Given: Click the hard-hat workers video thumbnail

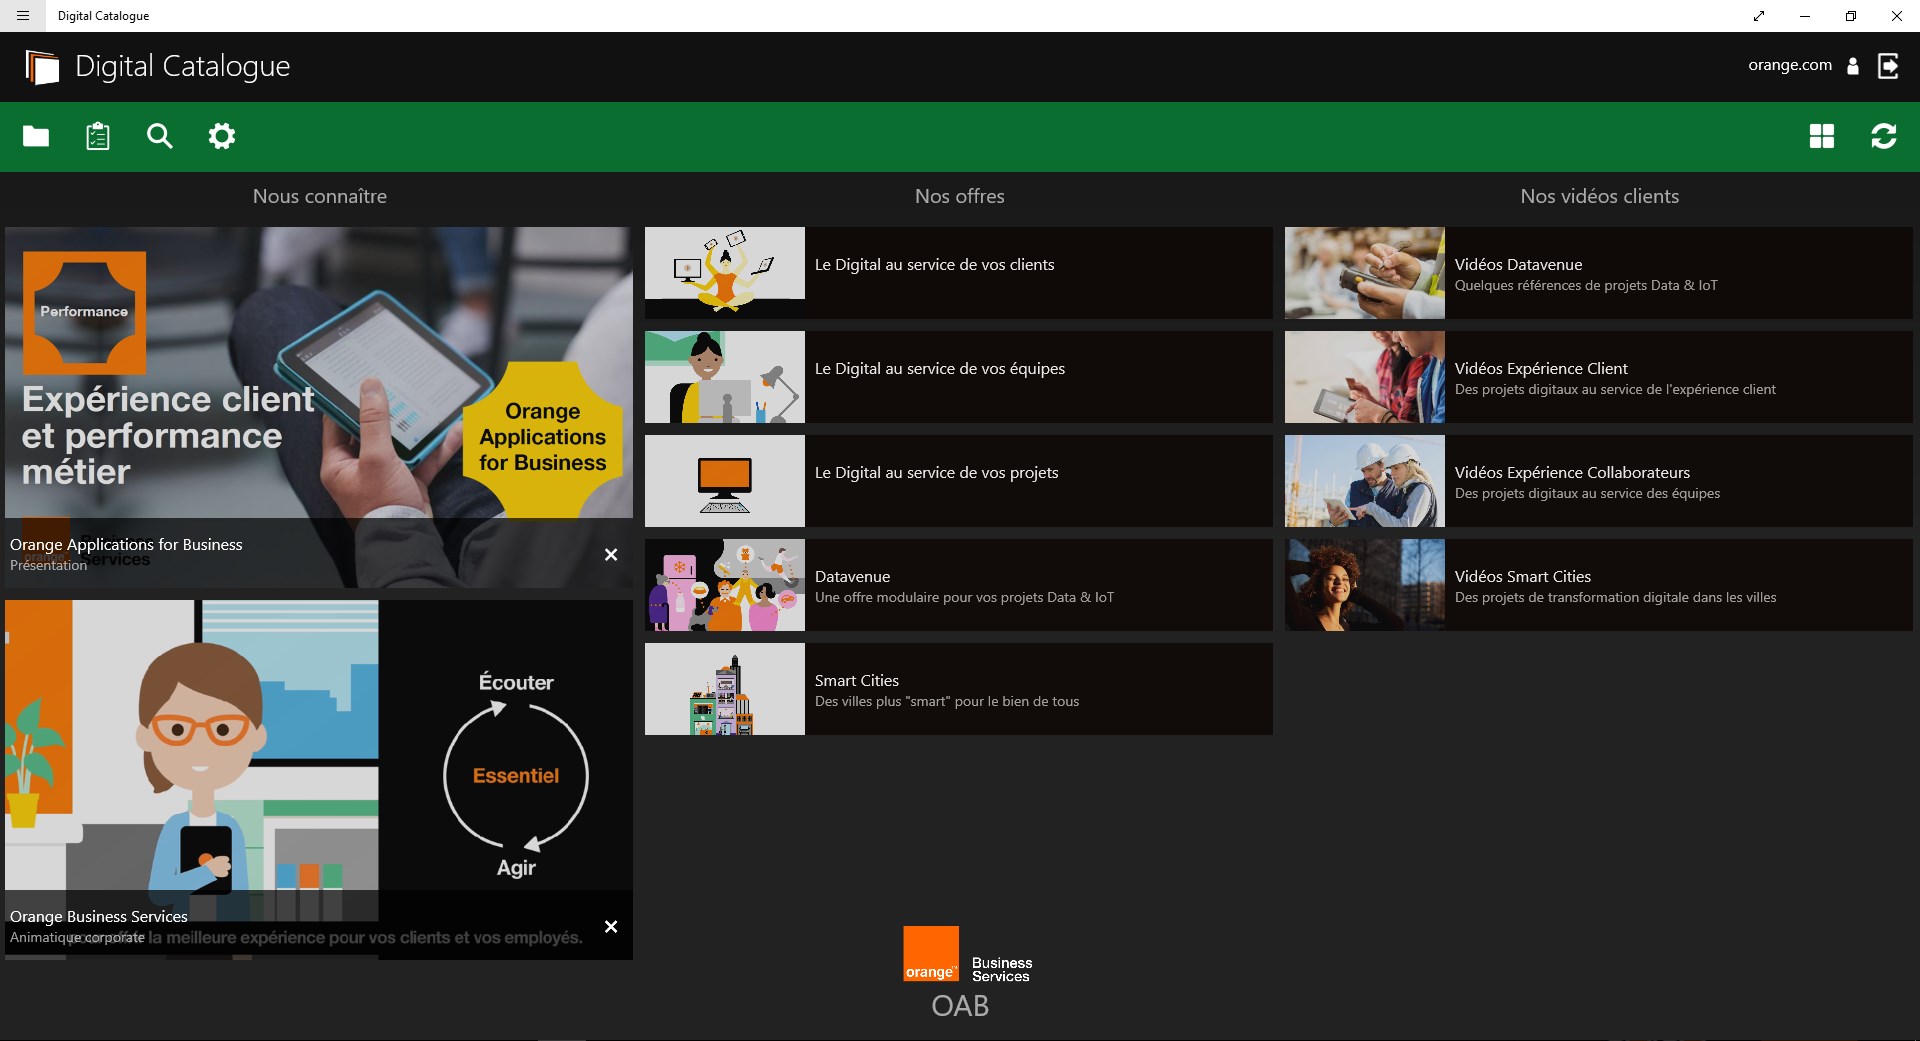Looking at the screenshot, I should (x=1365, y=481).
